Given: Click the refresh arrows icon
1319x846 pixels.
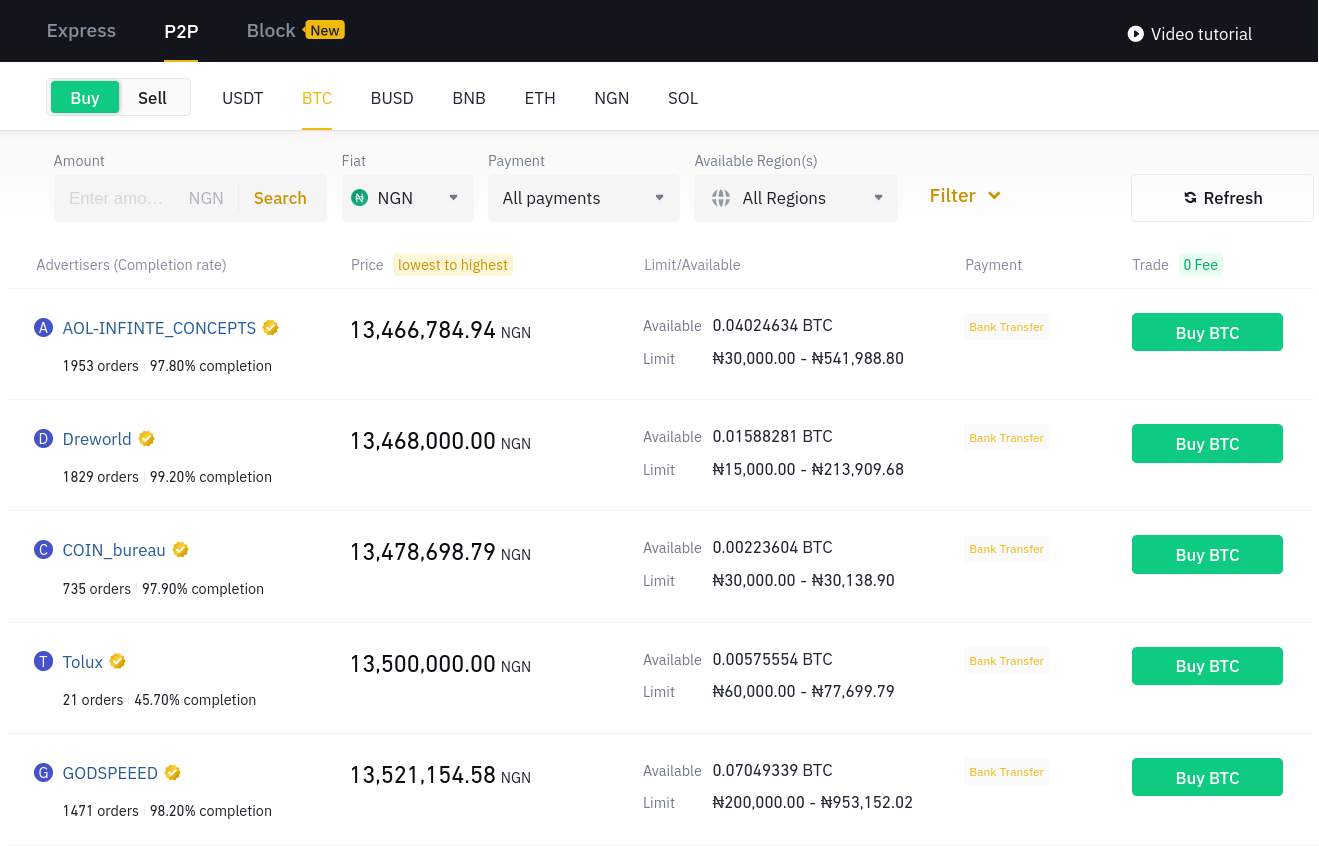Looking at the screenshot, I should click(1190, 198).
